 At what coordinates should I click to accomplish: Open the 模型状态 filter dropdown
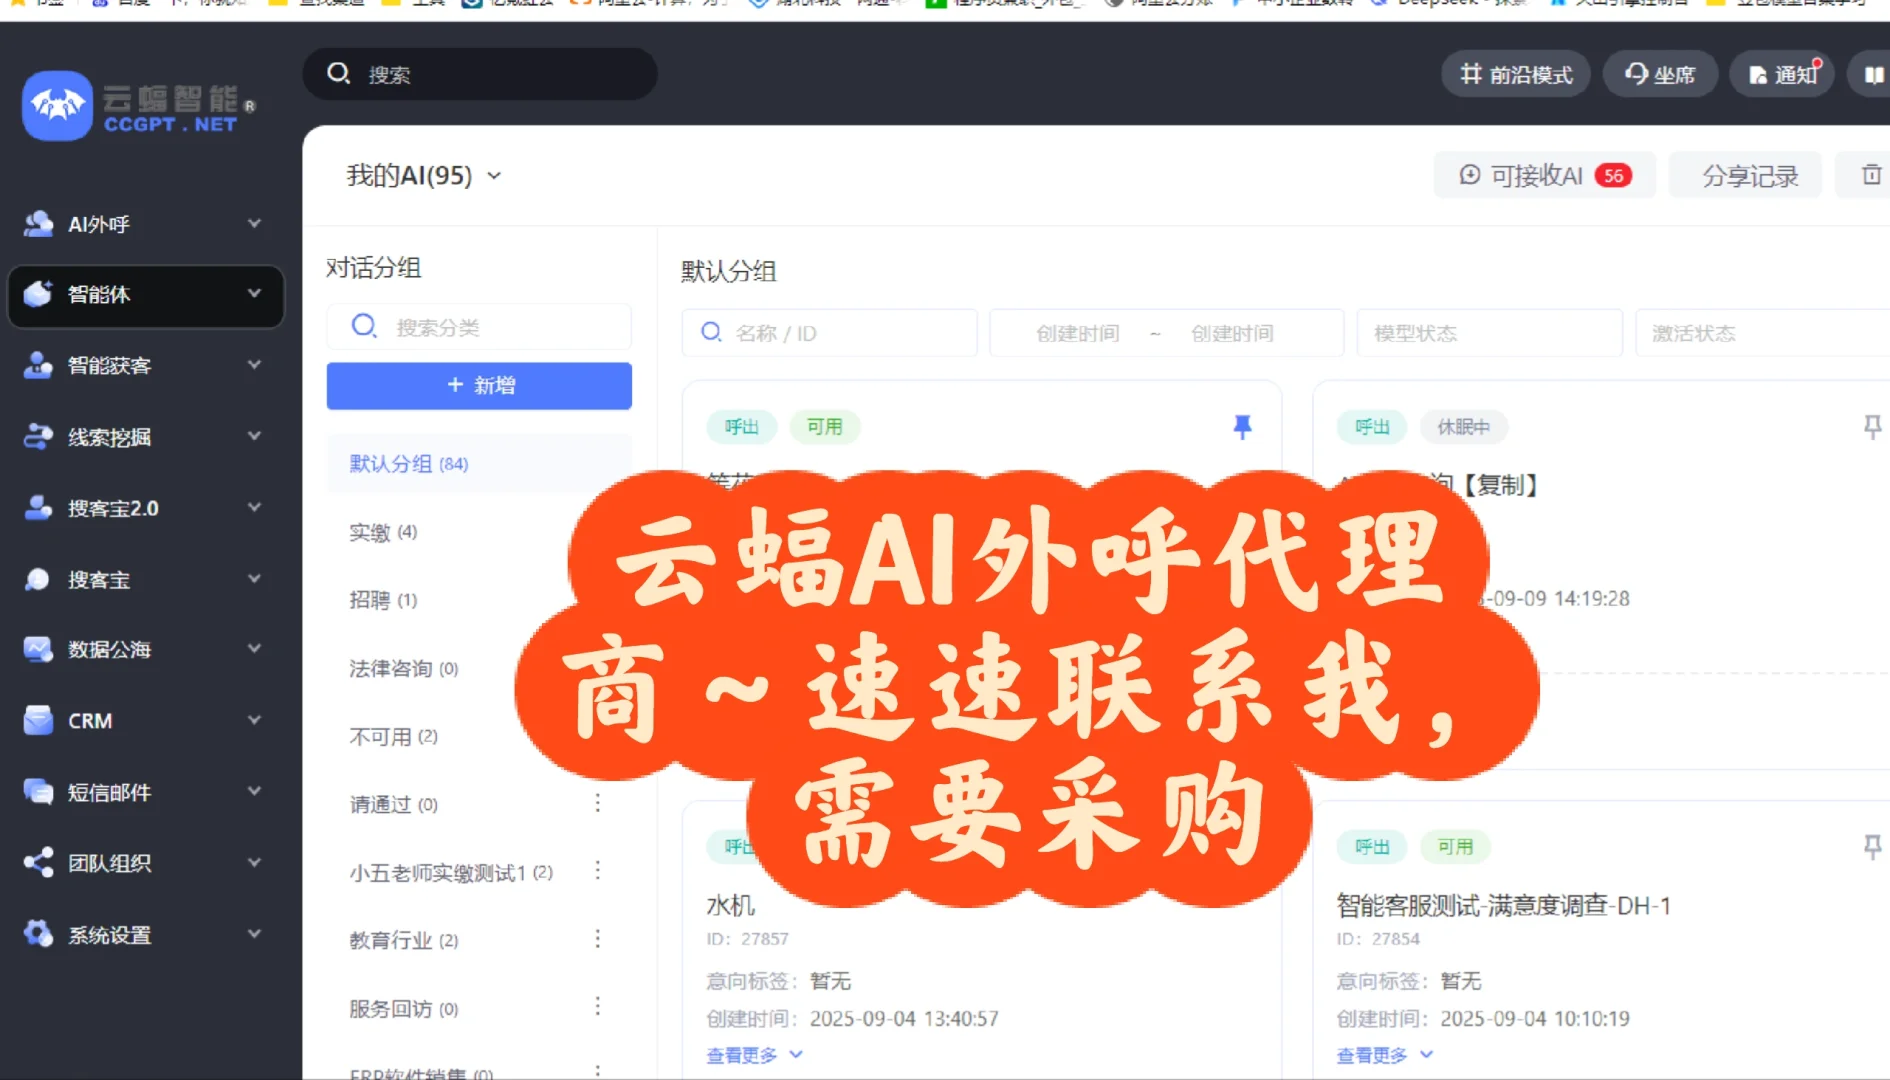[x=1488, y=333]
